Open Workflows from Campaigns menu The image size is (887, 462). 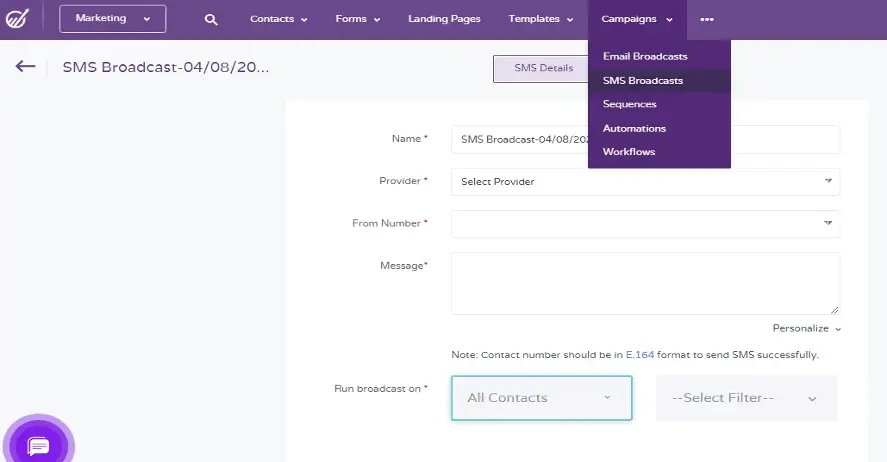(x=628, y=152)
